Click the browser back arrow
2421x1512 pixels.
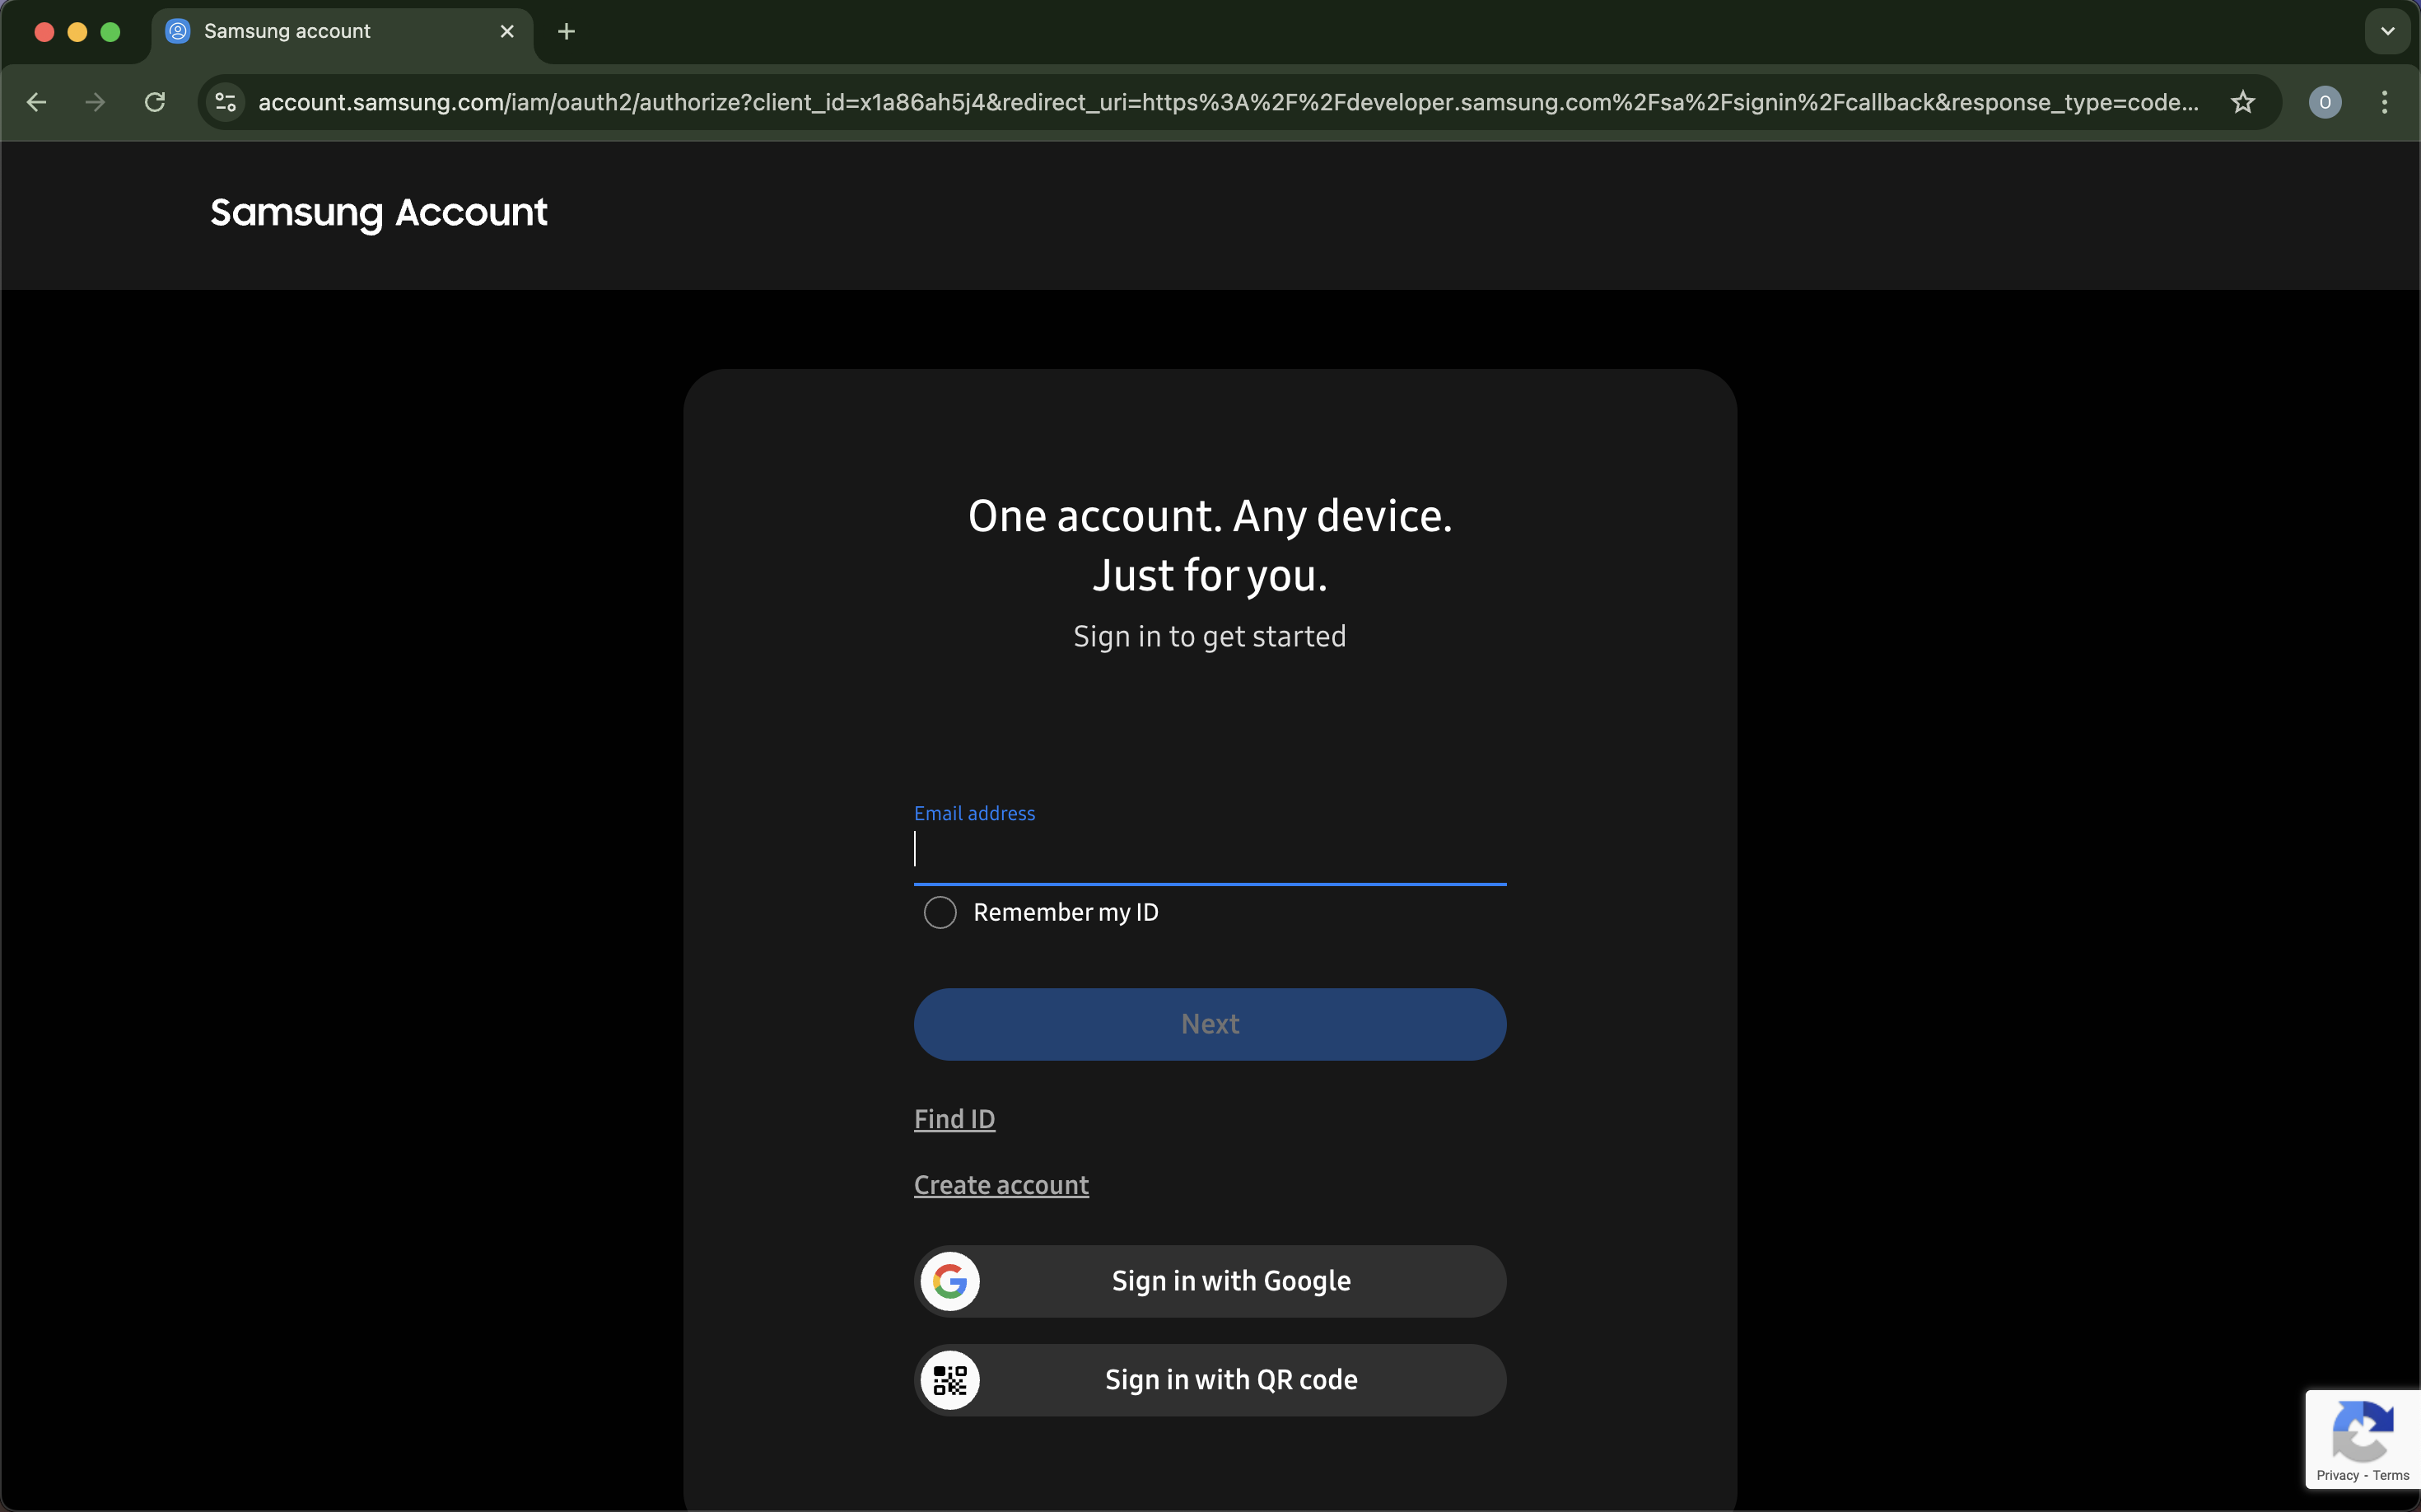(x=37, y=102)
